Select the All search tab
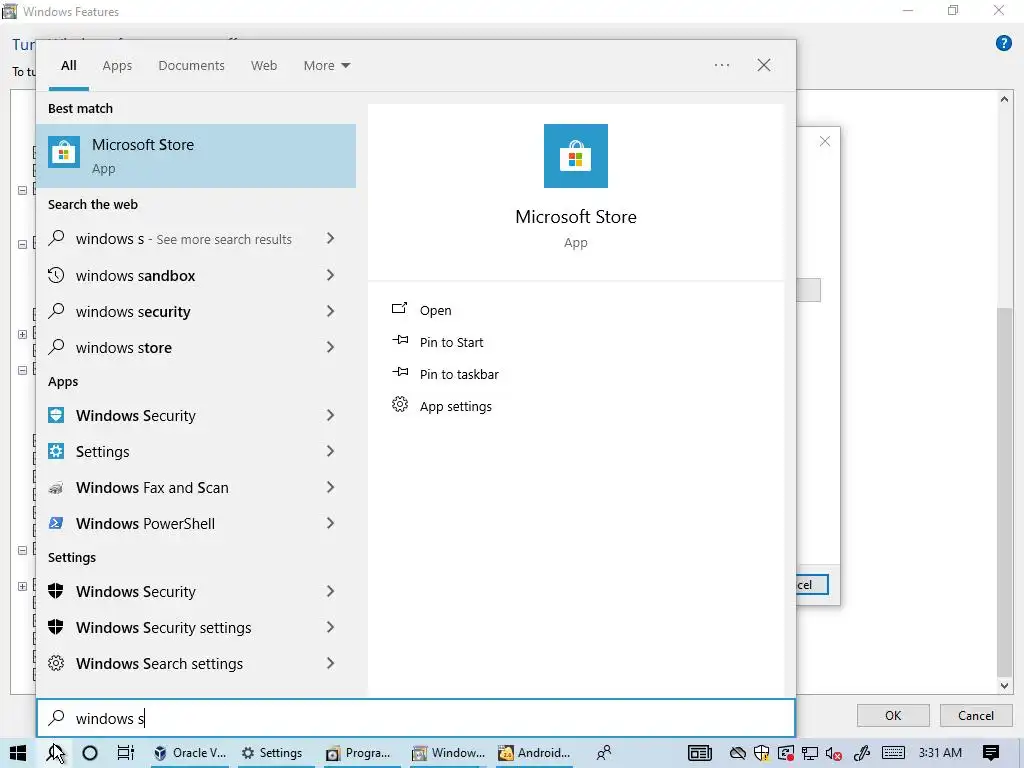Image resolution: width=1024 pixels, height=768 pixels. (x=69, y=65)
